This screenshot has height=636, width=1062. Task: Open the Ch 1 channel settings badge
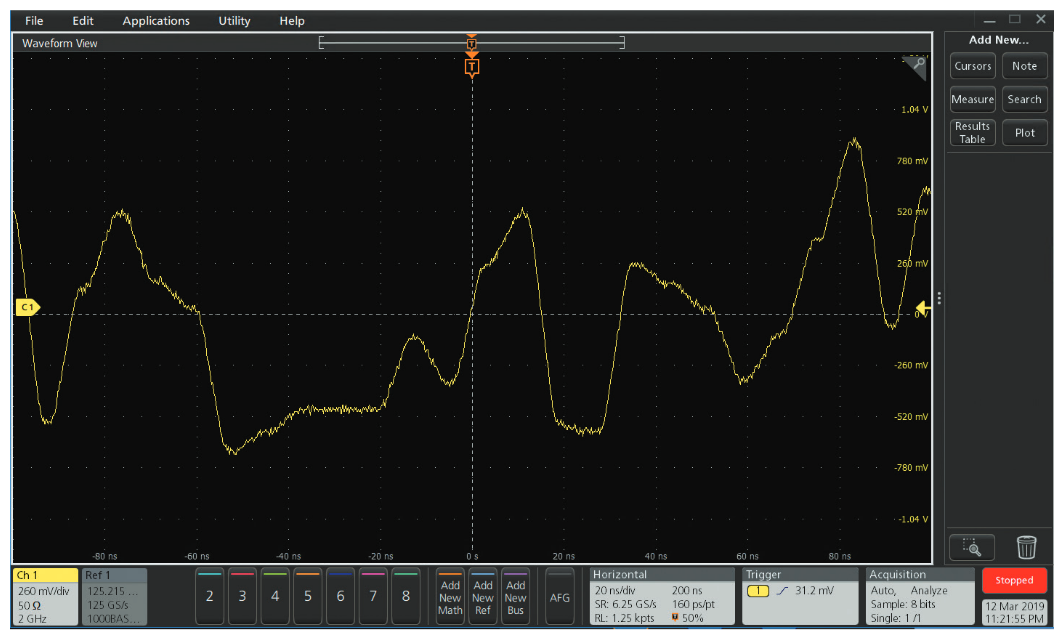coord(45,596)
